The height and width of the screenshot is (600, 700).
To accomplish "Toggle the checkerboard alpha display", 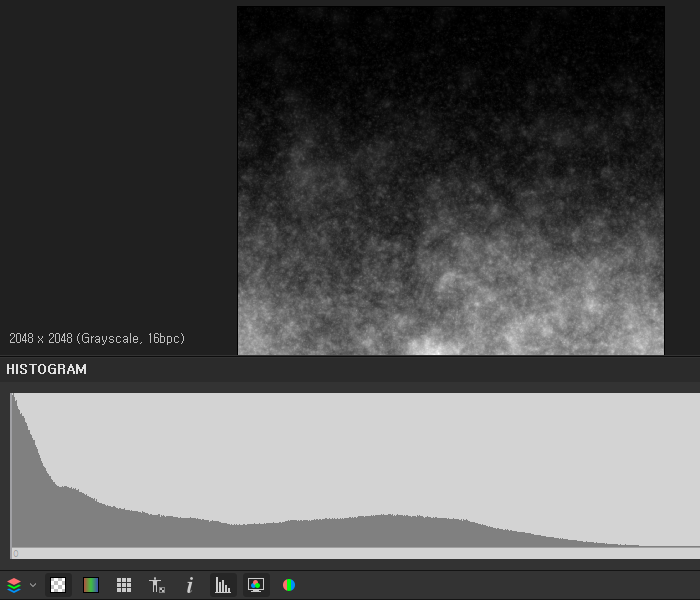I will pyautogui.click(x=58, y=585).
